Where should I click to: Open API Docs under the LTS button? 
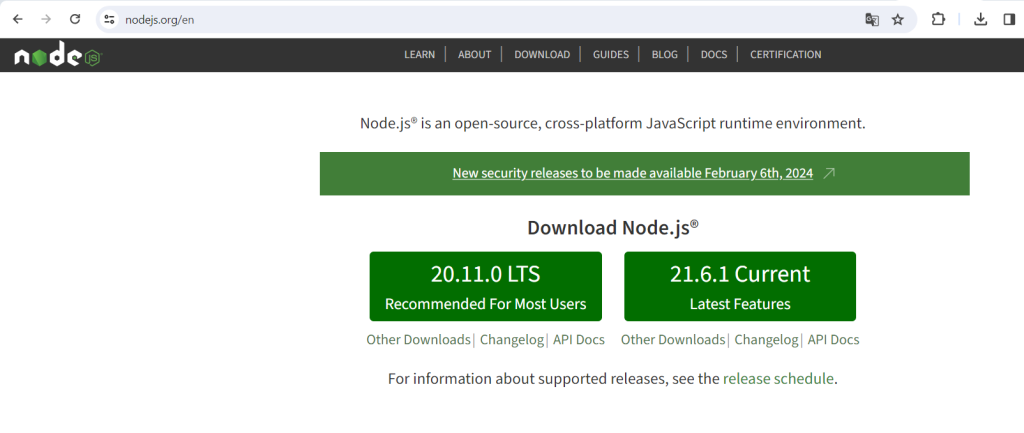coord(579,340)
